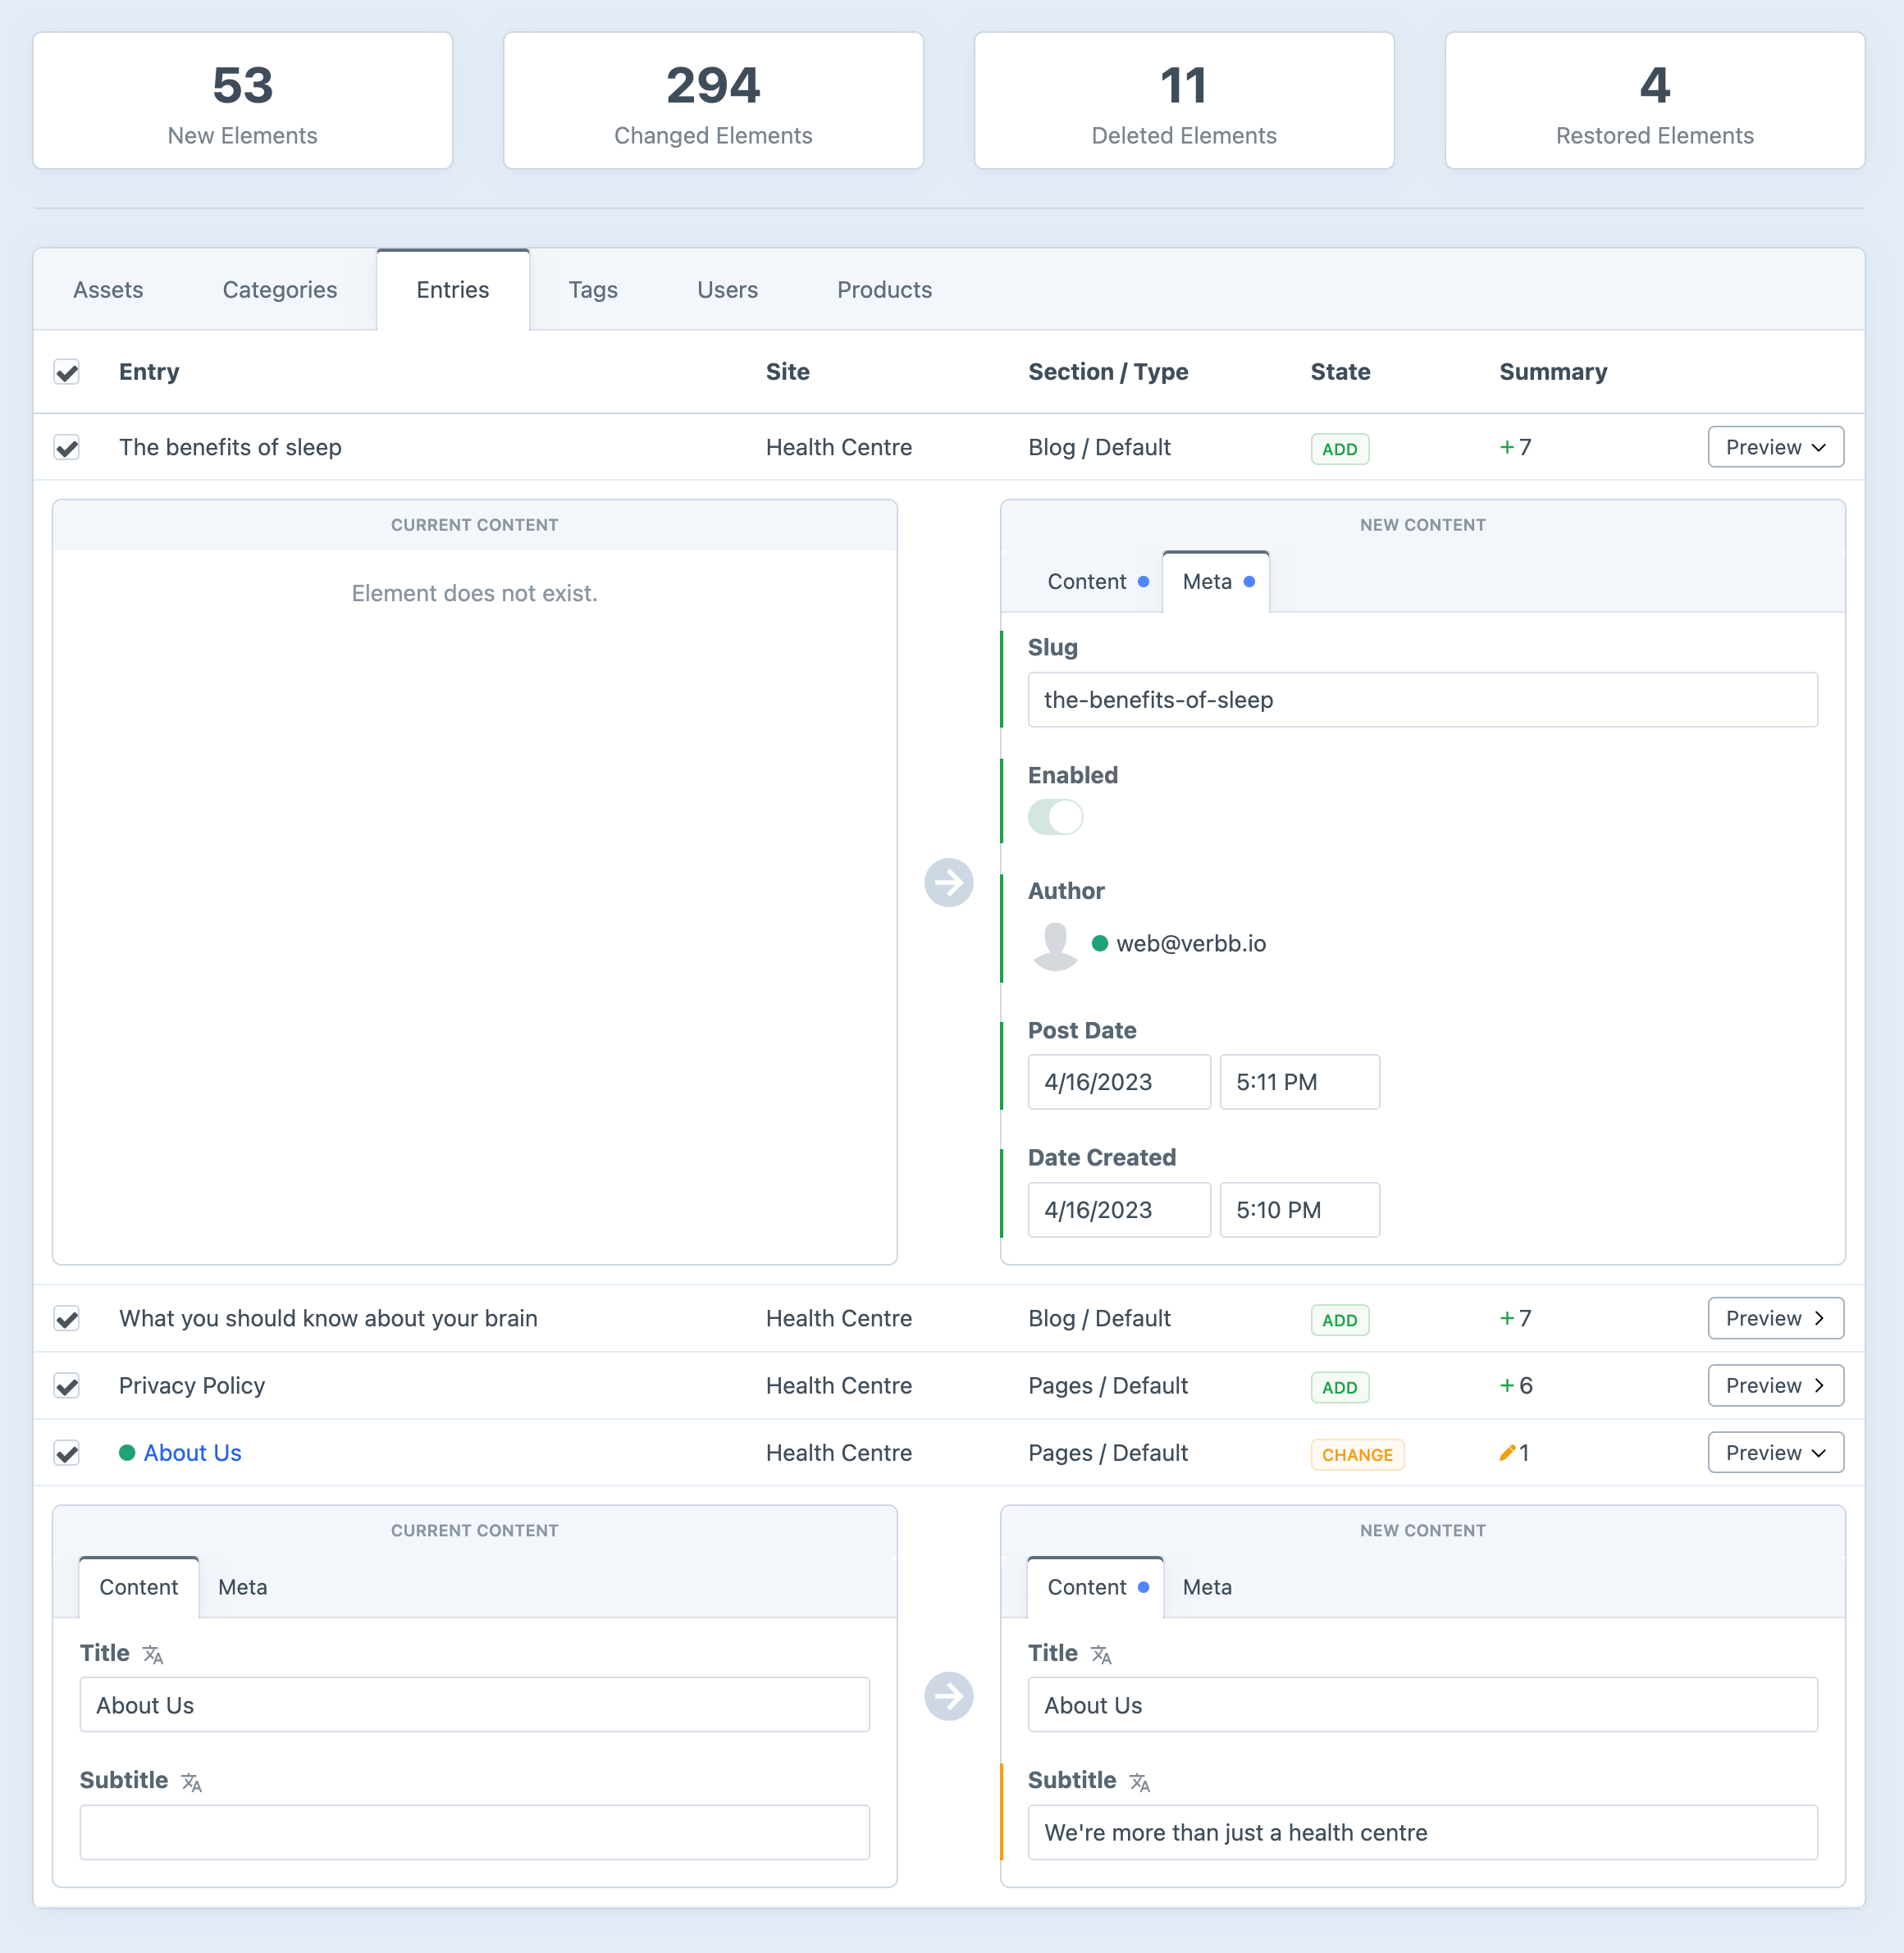Image resolution: width=1904 pixels, height=1953 pixels.
Task: Click translate icon next to current Subtitle
Action: coord(191,1782)
